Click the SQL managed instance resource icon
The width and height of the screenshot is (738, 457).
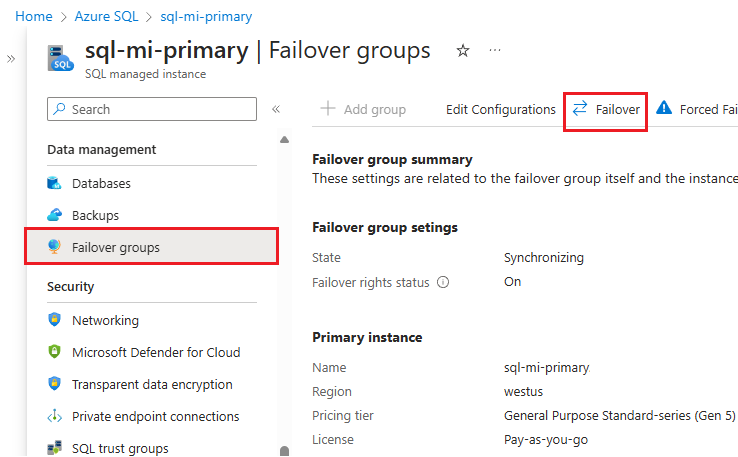[62, 57]
